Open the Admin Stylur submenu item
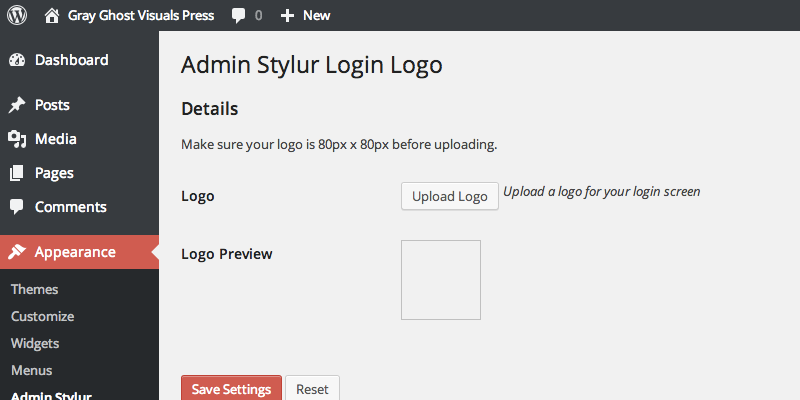 (51, 395)
